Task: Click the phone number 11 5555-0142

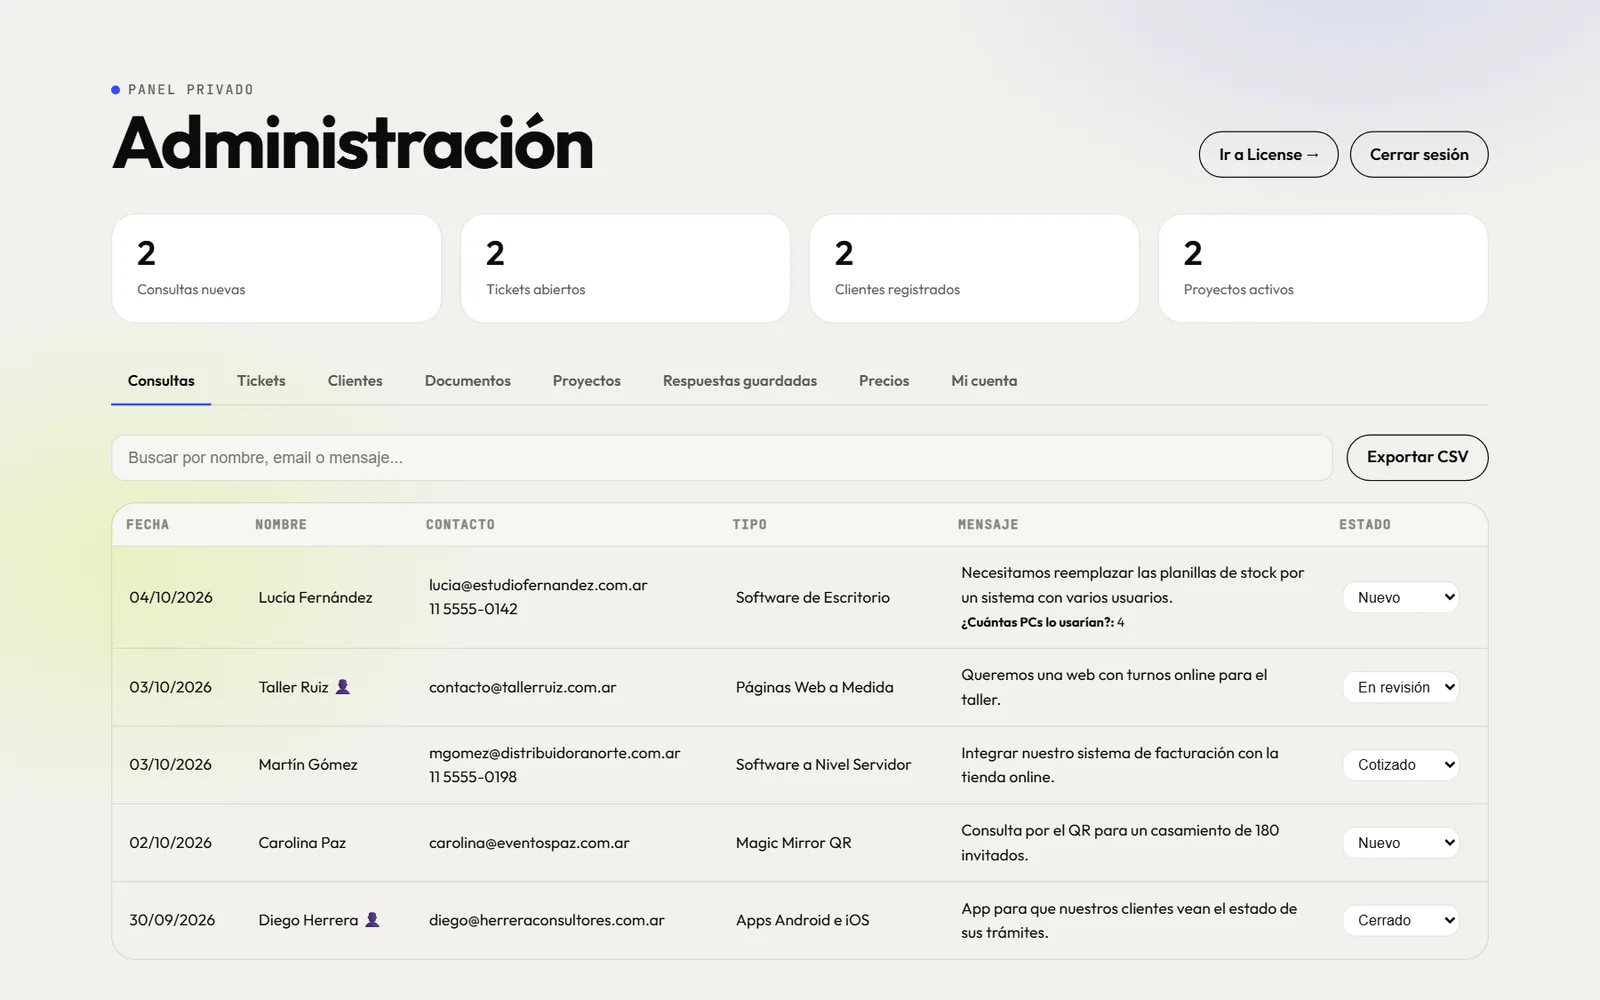Action: [473, 609]
